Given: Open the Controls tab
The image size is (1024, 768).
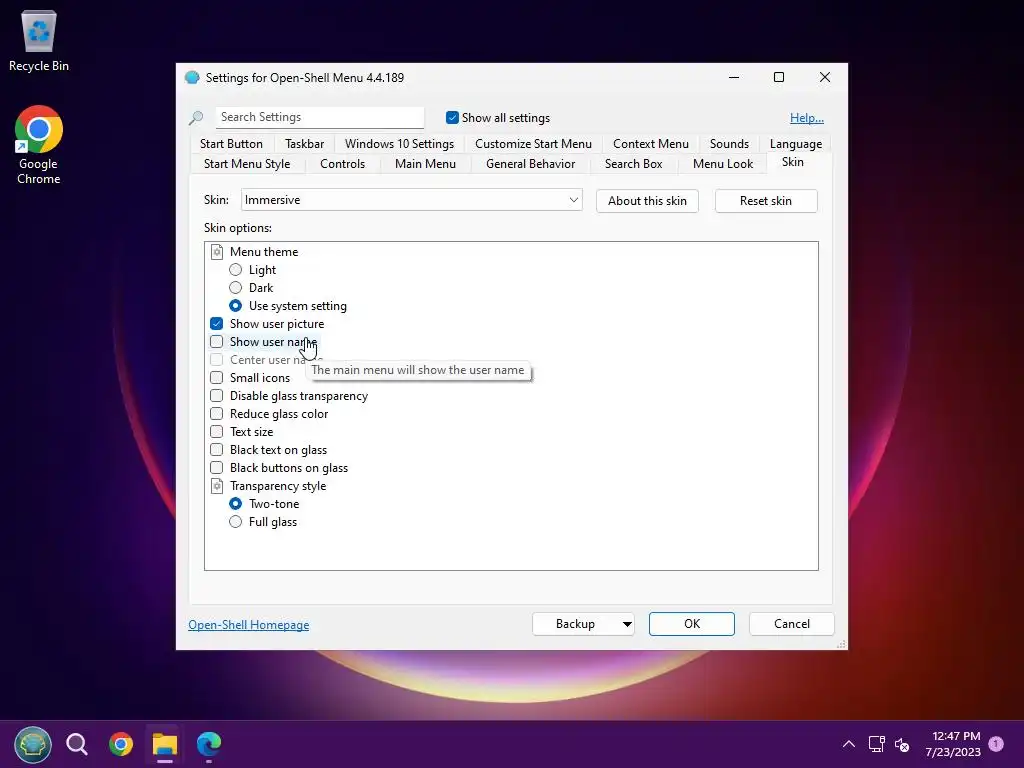Looking at the screenshot, I should 342,164.
